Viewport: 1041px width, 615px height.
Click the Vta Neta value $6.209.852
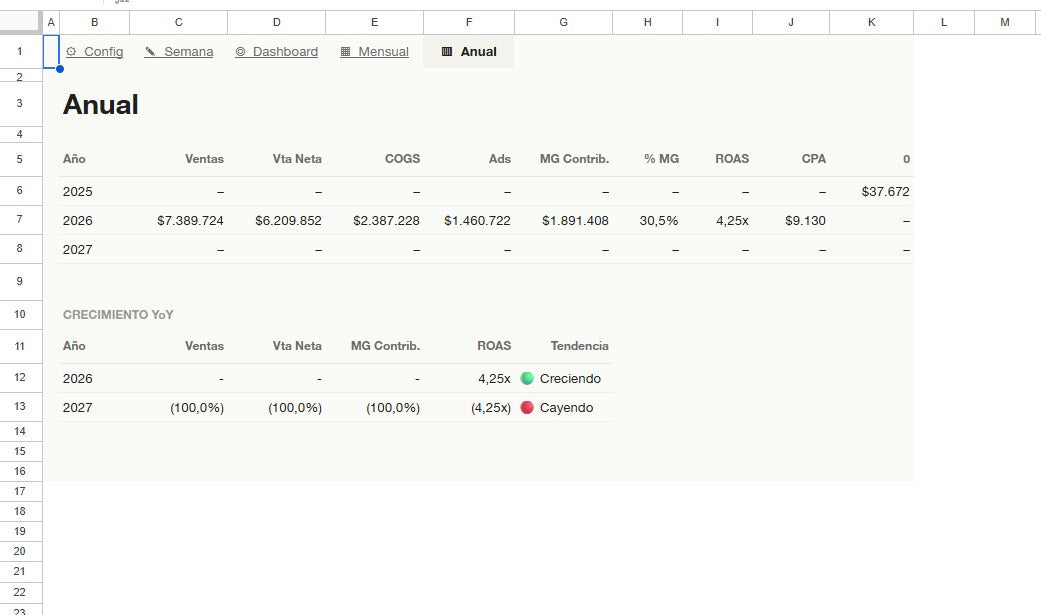(288, 220)
